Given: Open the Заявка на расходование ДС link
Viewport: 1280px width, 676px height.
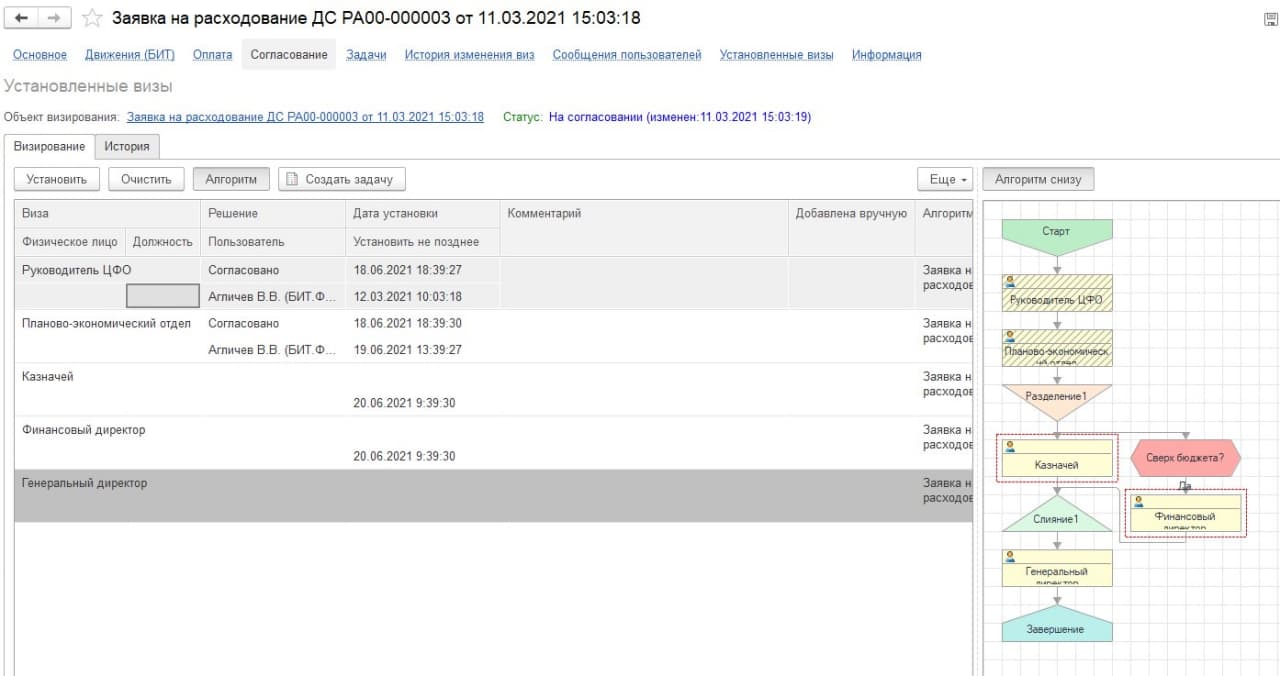Looking at the screenshot, I should tap(305, 117).
